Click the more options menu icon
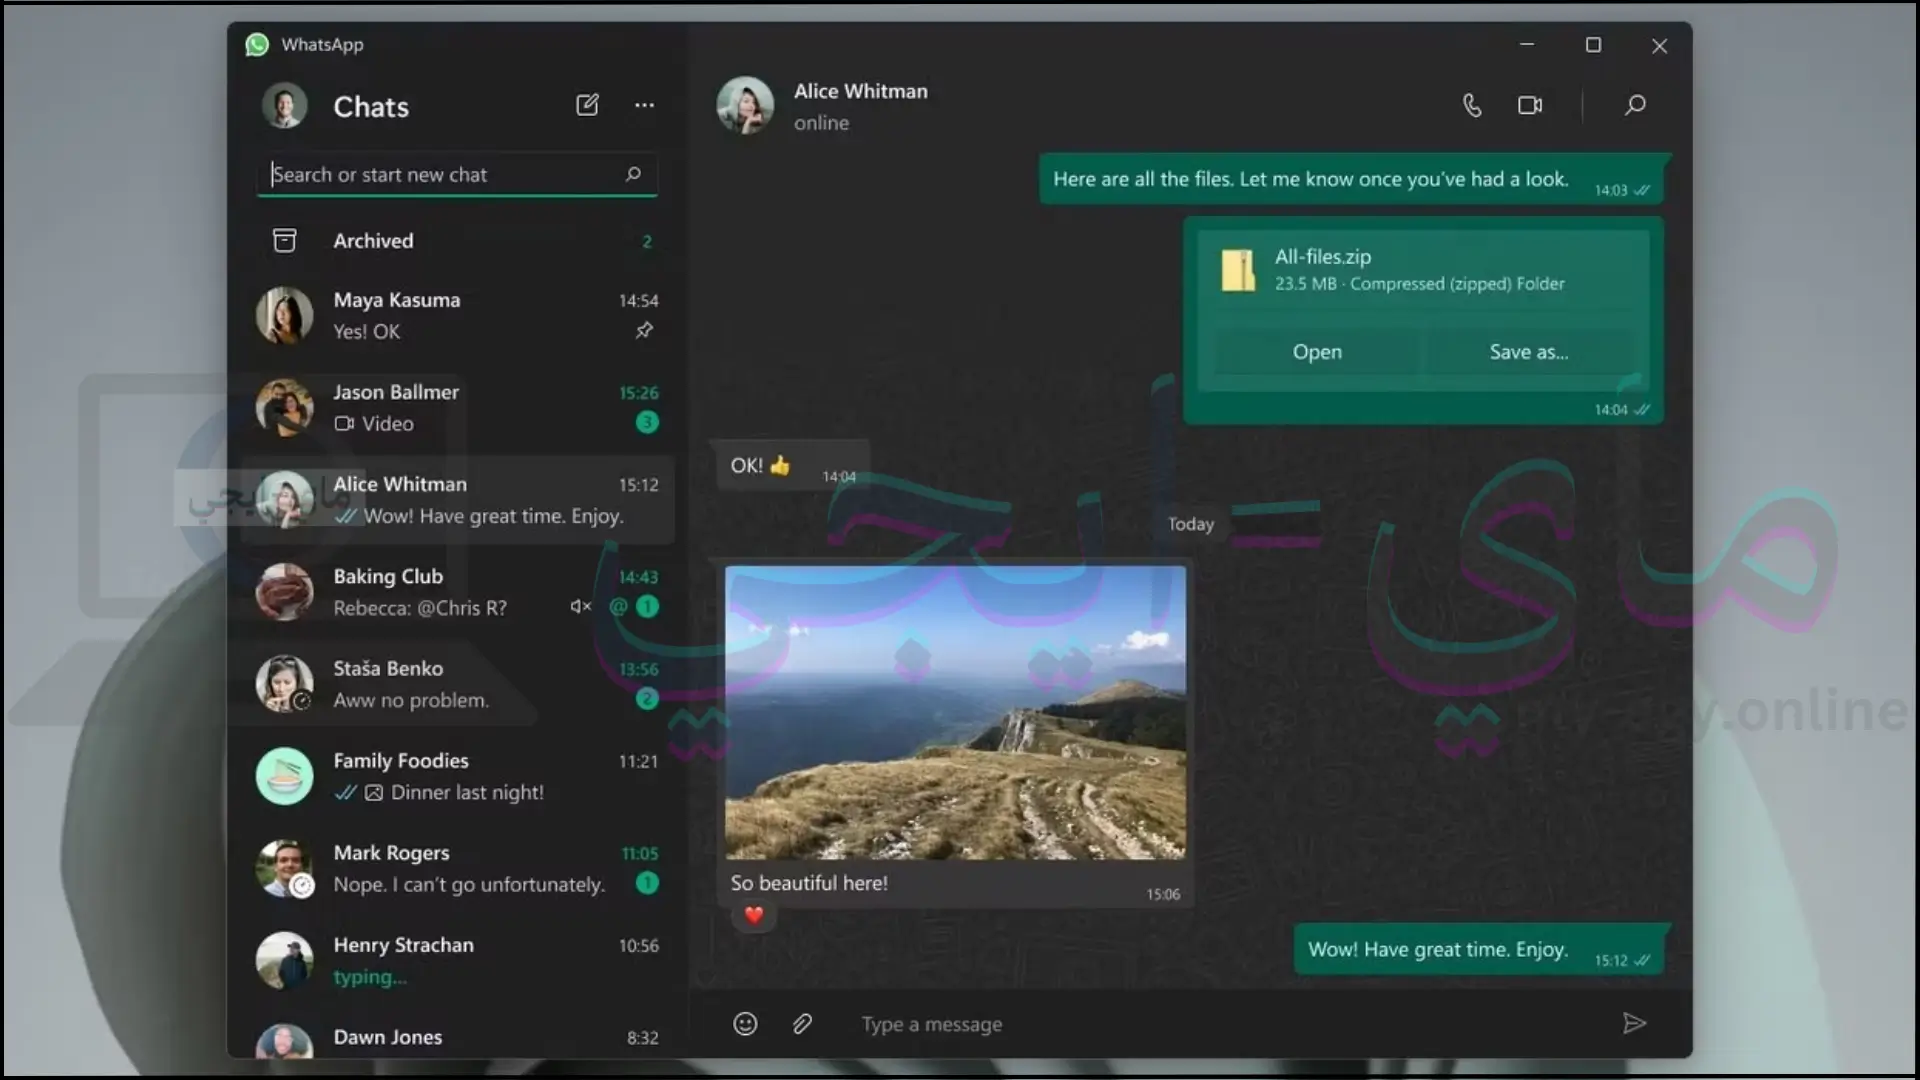Viewport: 1920px width, 1080px height. pos(644,104)
